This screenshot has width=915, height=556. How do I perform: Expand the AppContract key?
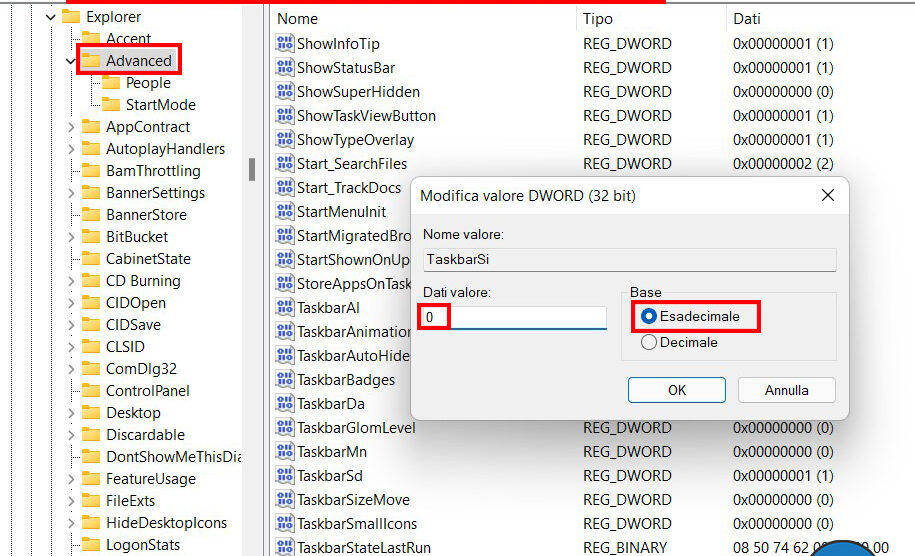[x=71, y=127]
